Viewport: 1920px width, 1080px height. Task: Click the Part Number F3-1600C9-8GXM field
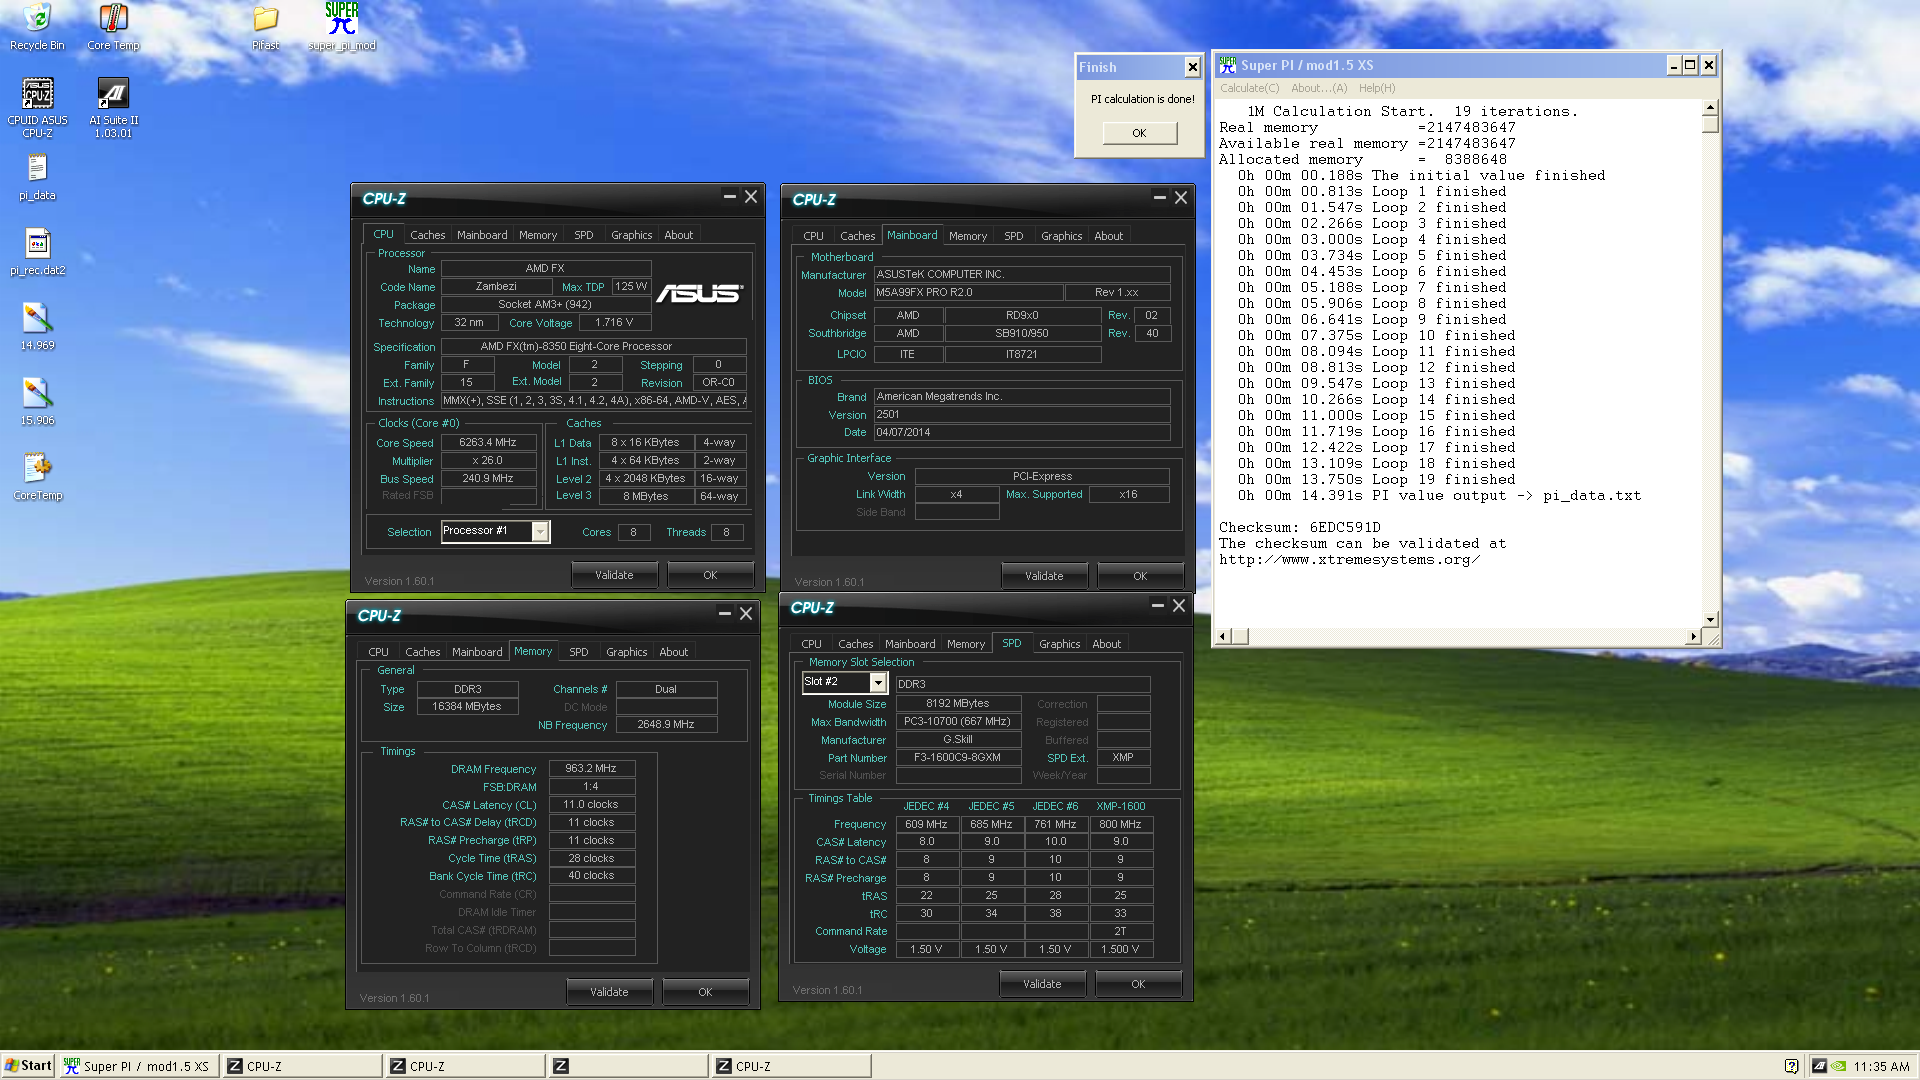pyautogui.click(x=958, y=758)
